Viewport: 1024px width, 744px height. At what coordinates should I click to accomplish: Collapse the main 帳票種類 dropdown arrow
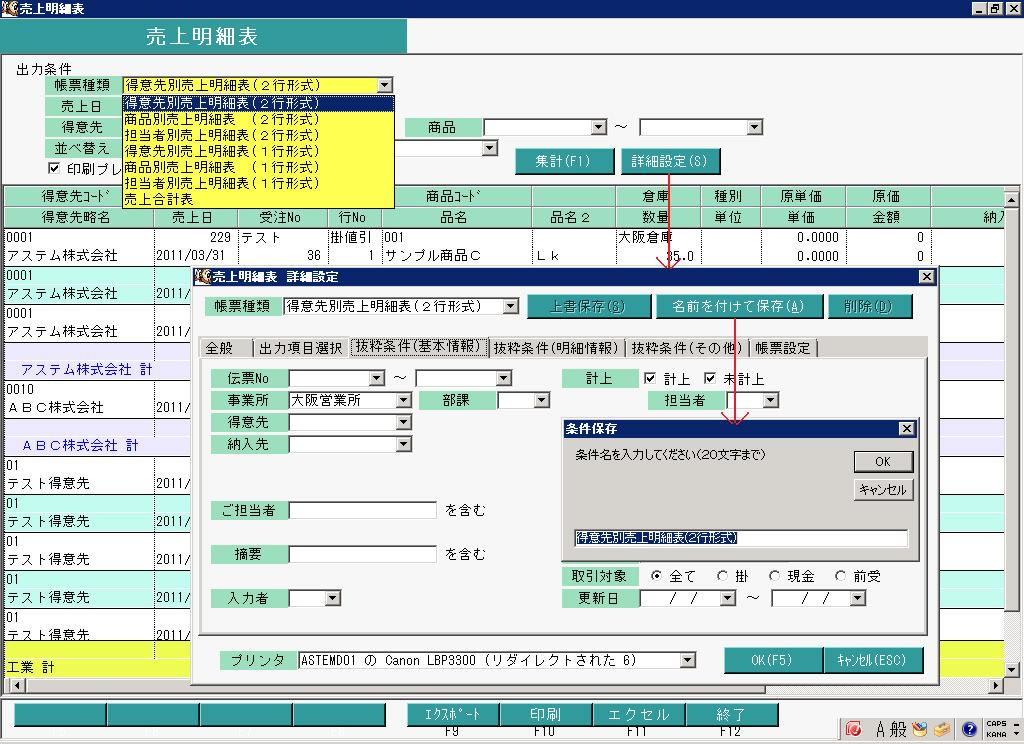(x=385, y=86)
